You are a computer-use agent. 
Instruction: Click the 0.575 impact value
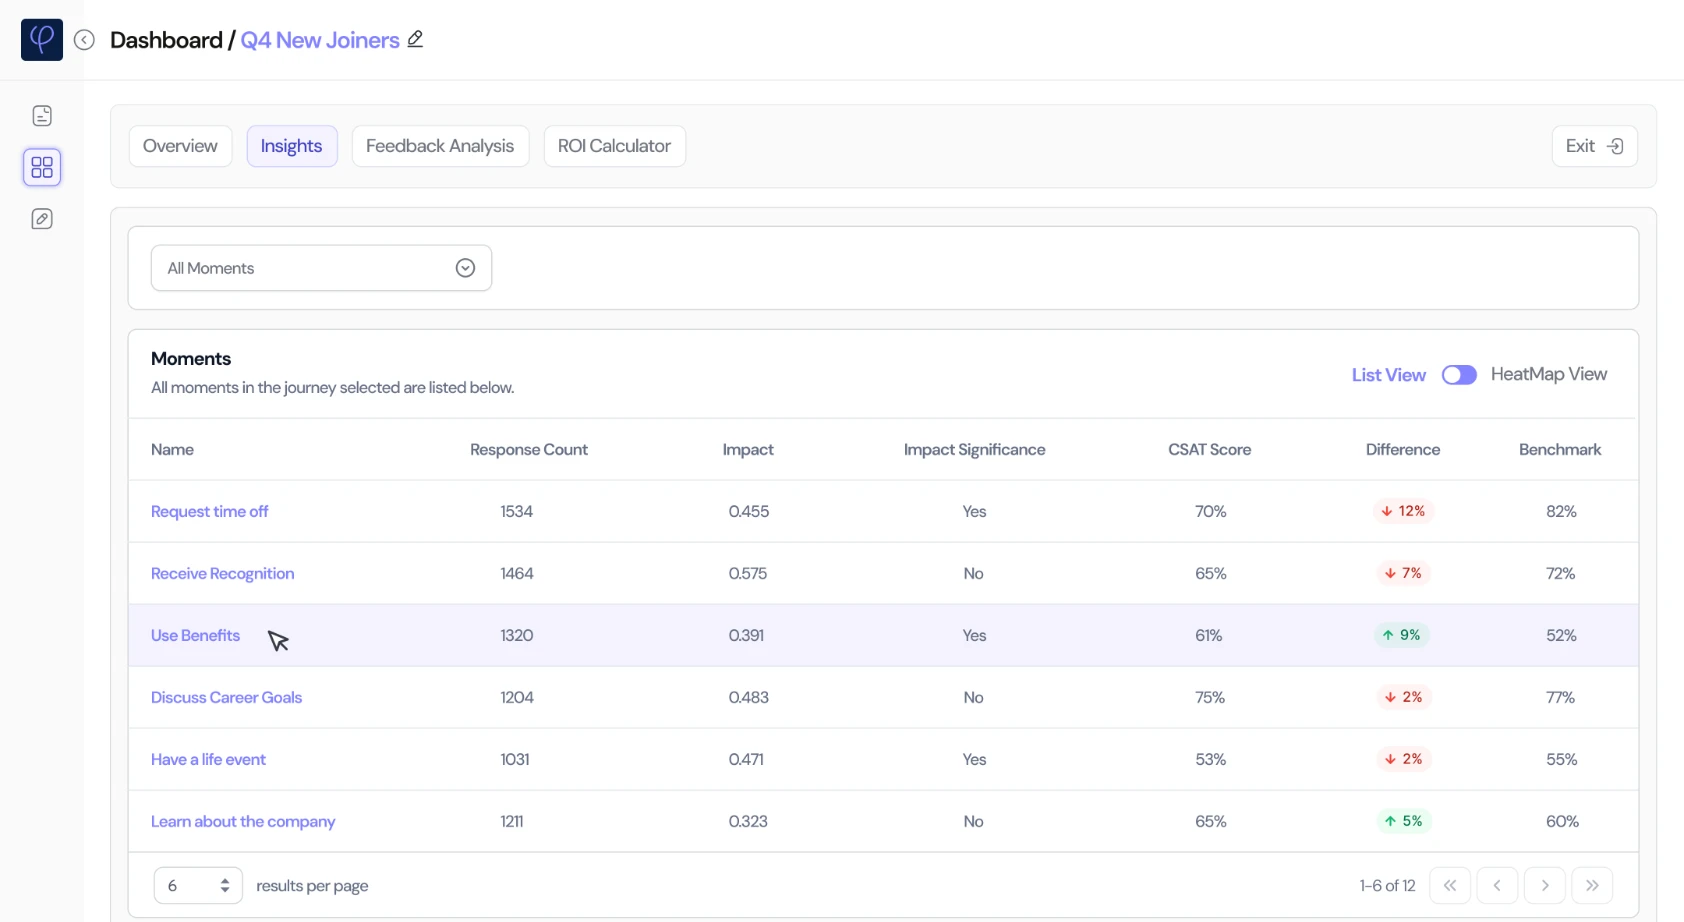click(748, 573)
